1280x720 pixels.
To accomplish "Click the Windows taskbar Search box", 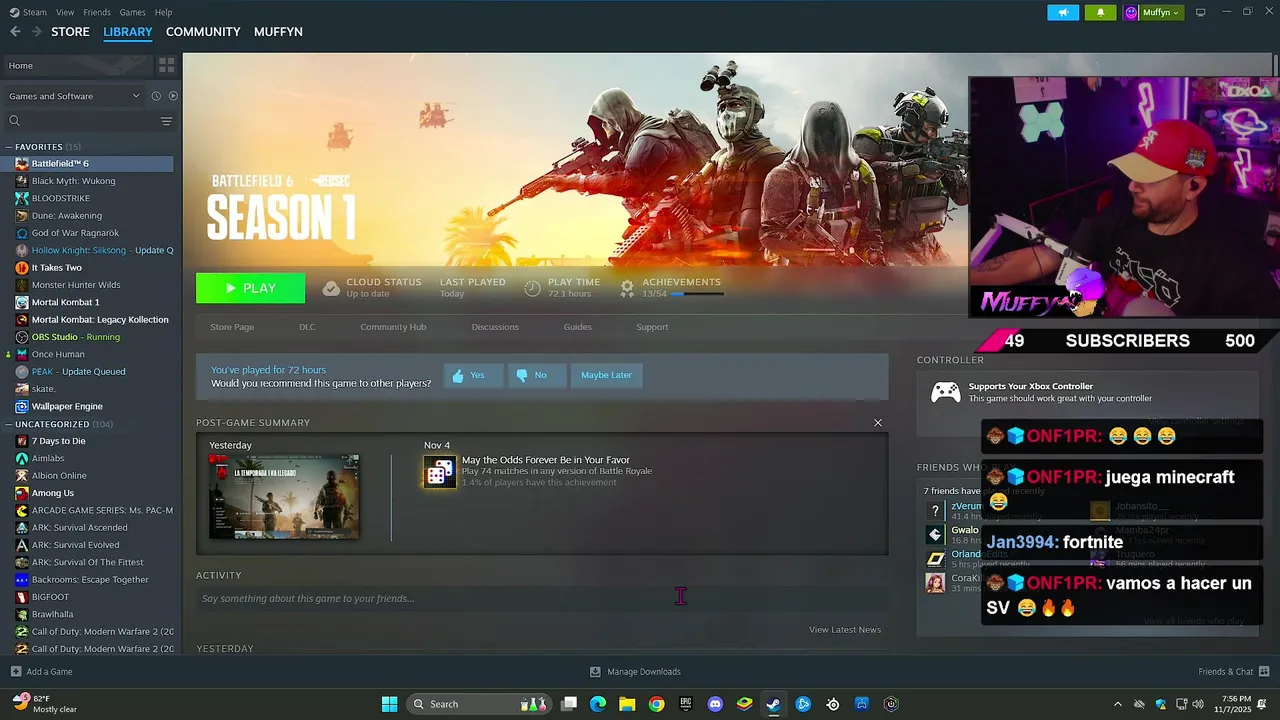I will click(478, 704).
